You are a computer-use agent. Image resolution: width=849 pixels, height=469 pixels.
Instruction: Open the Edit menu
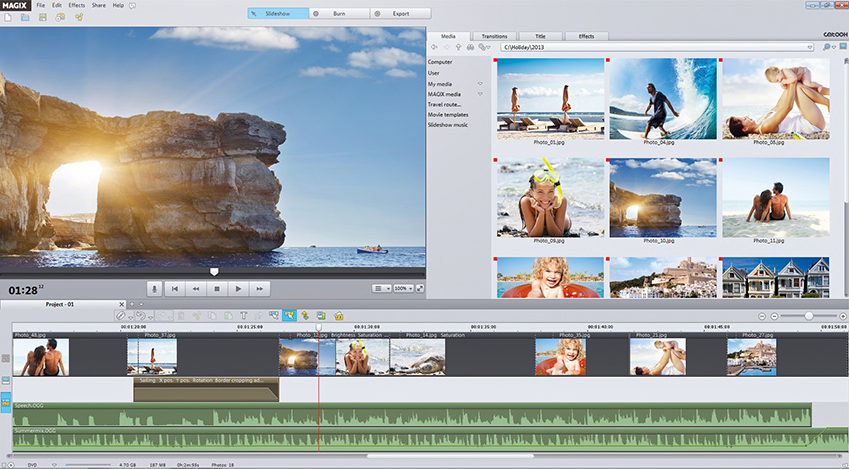coord(57,5)
